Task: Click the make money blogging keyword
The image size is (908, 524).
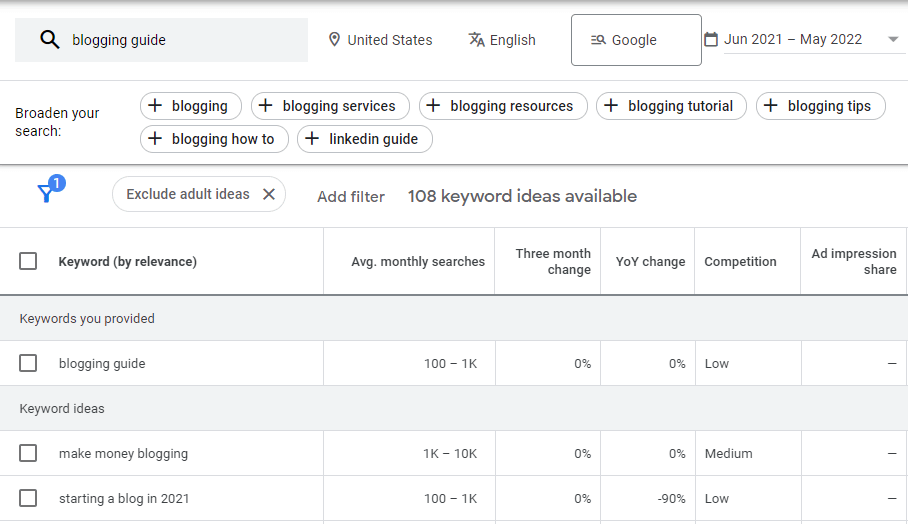Action: 123,453
